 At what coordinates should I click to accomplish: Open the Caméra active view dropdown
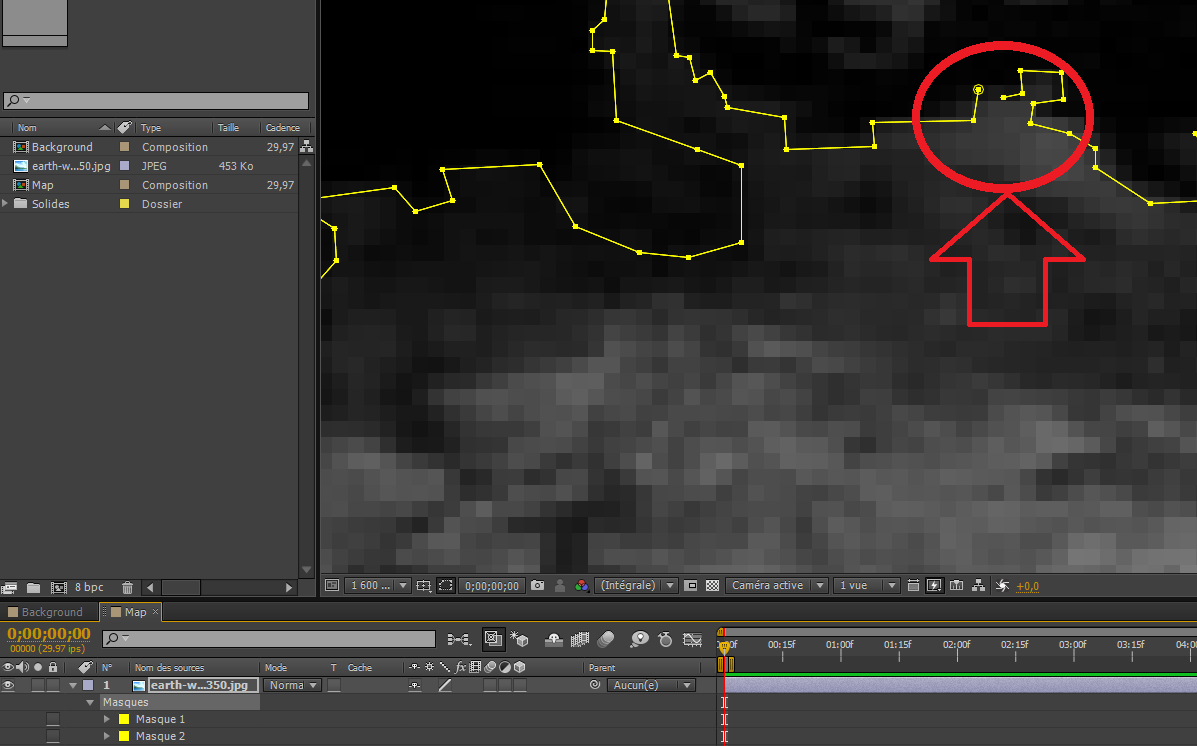pos(777,586)
